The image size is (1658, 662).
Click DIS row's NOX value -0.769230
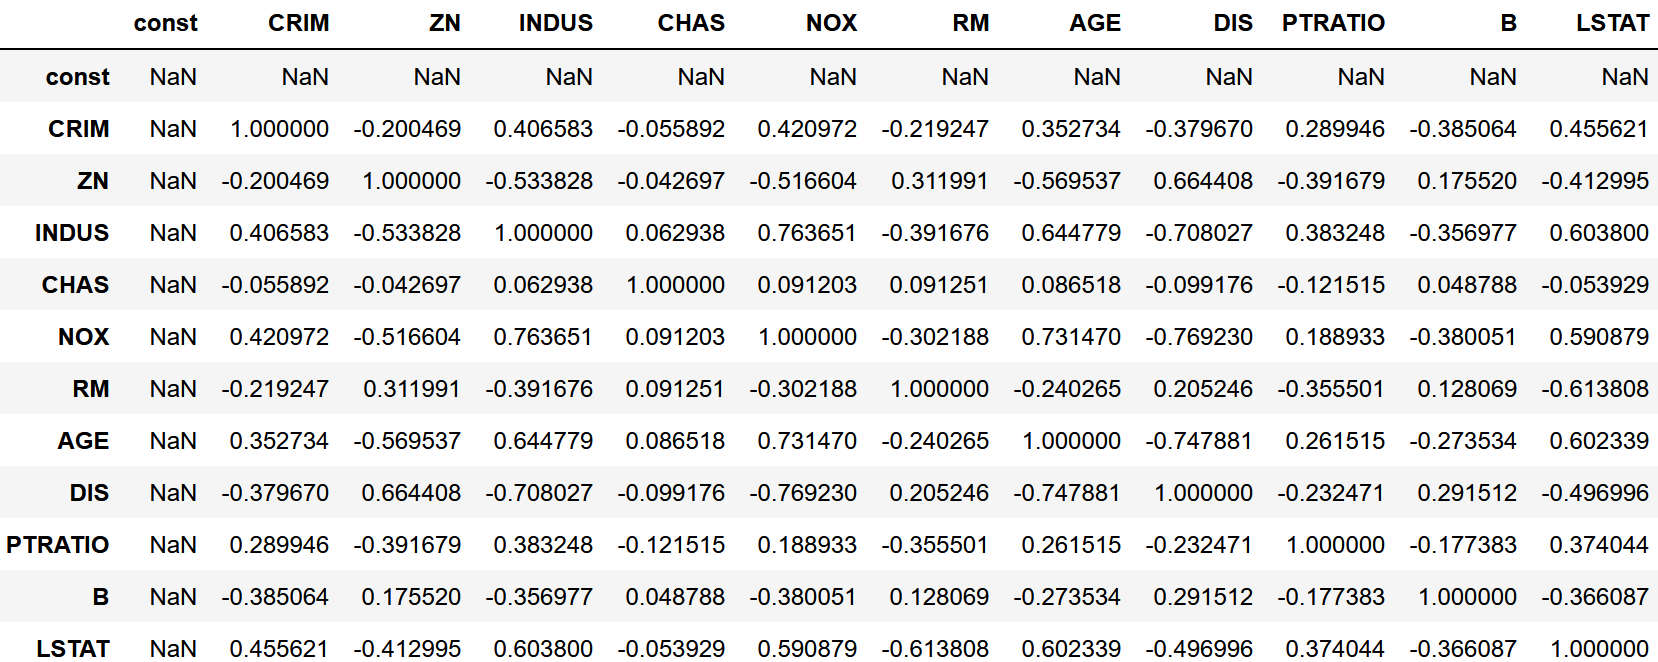[x=803, y=493]
